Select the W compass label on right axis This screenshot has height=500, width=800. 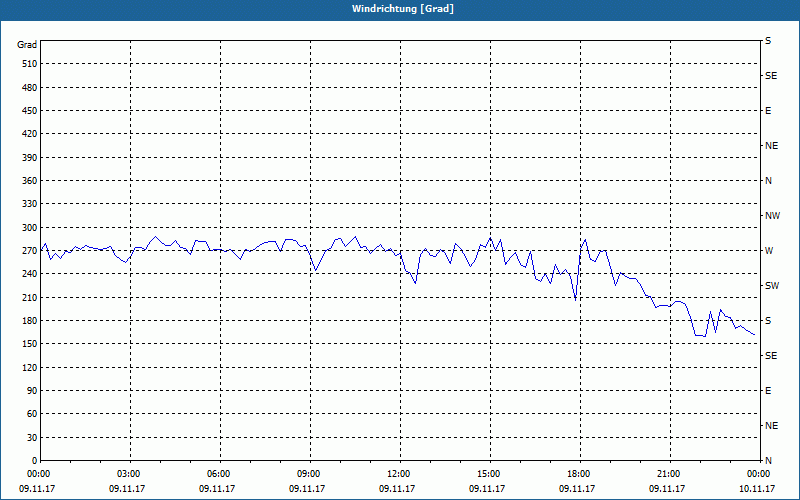point(769,251)
